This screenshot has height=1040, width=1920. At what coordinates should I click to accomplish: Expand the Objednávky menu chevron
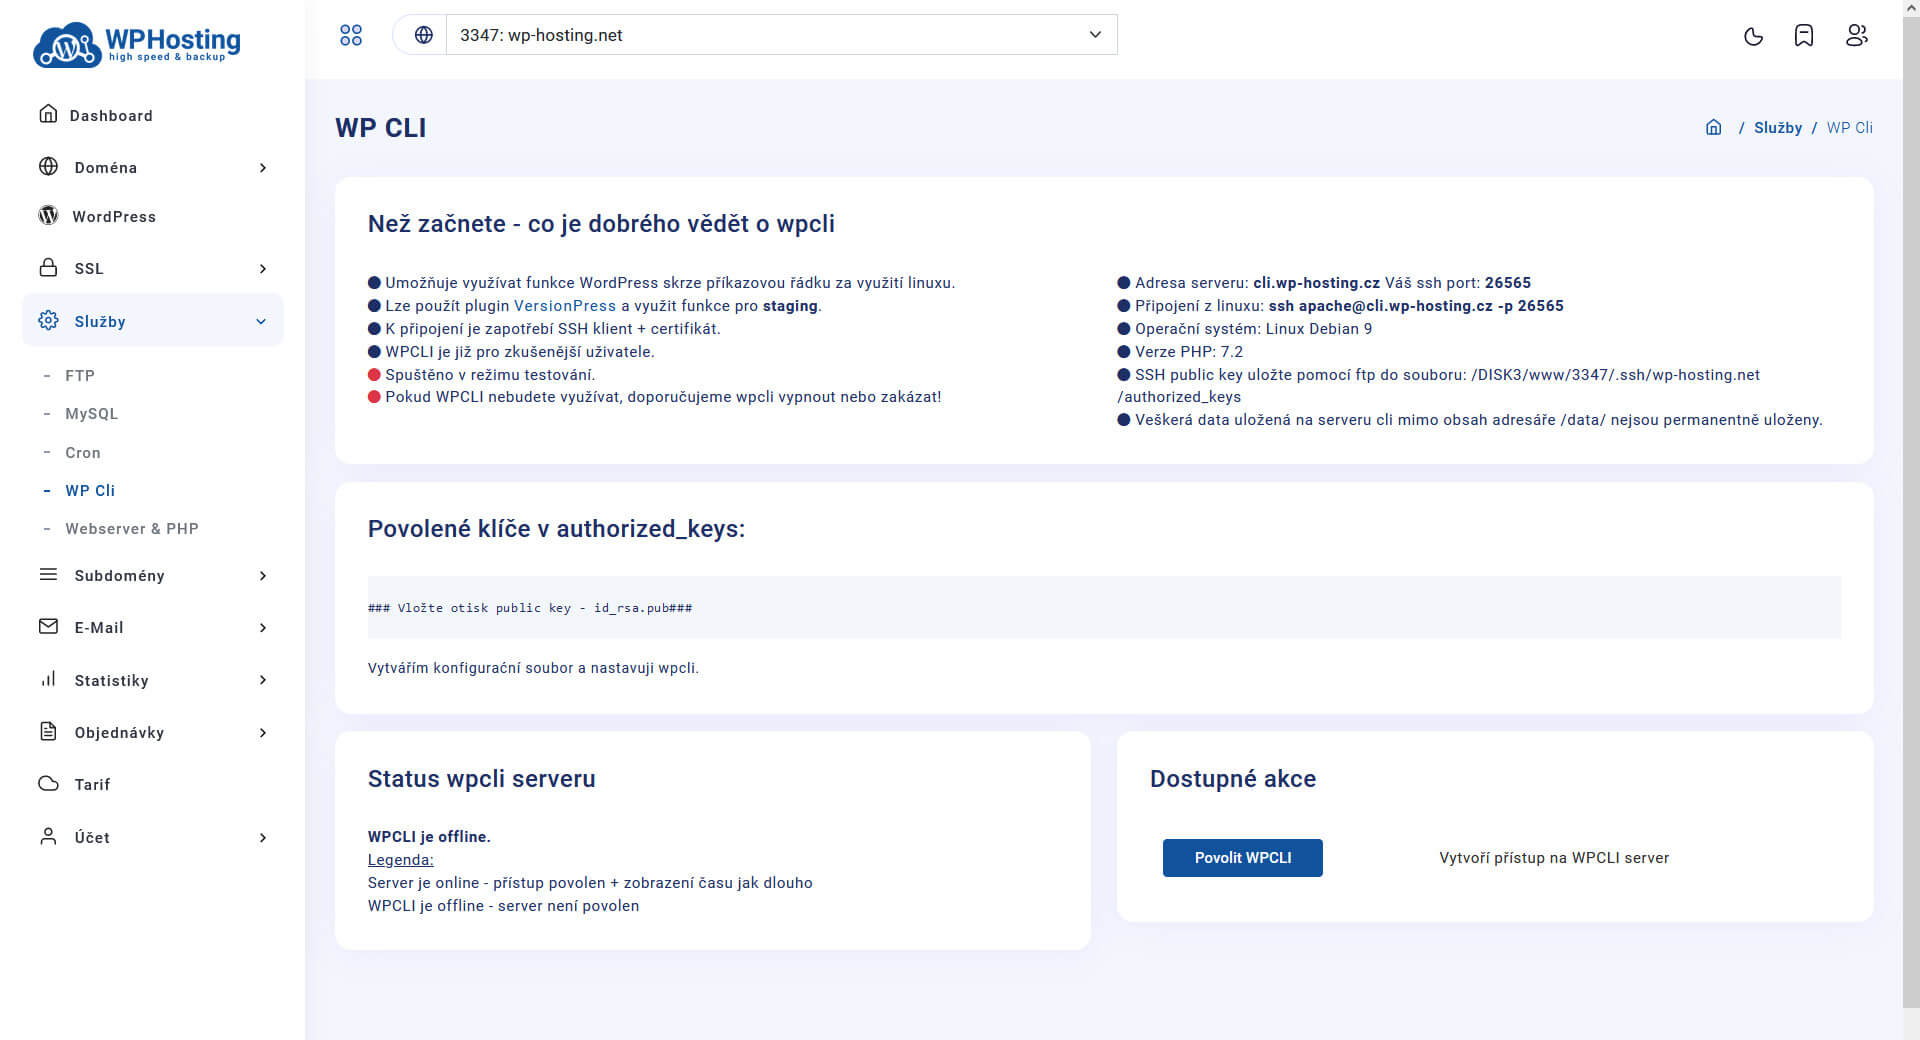[263, 733]
